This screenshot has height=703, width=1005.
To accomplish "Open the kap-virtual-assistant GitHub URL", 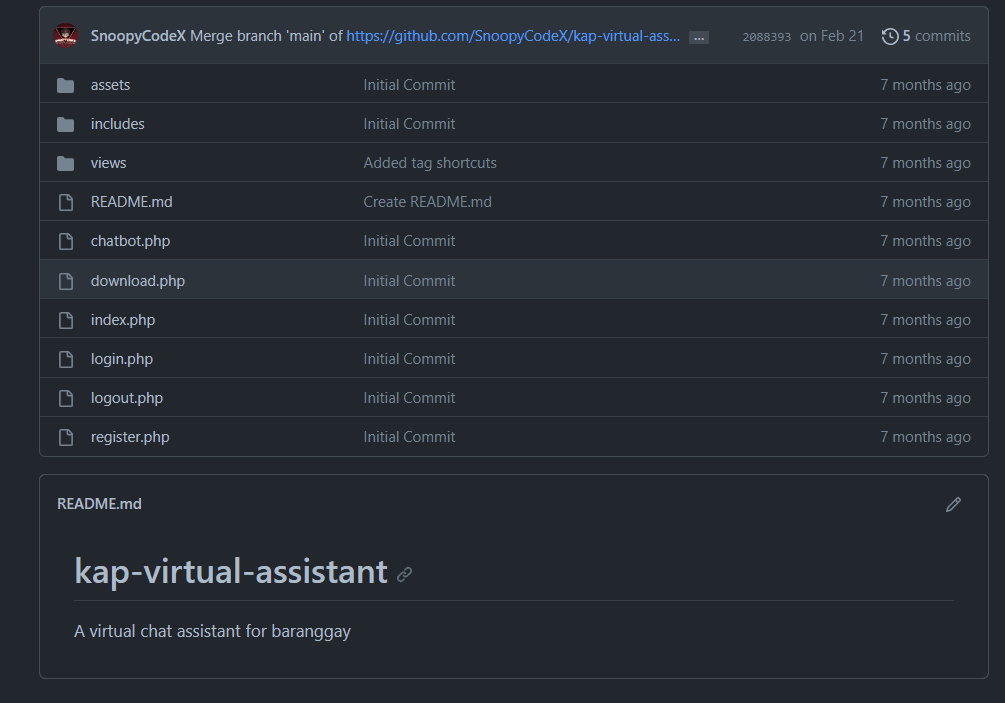I will [513, 36].
